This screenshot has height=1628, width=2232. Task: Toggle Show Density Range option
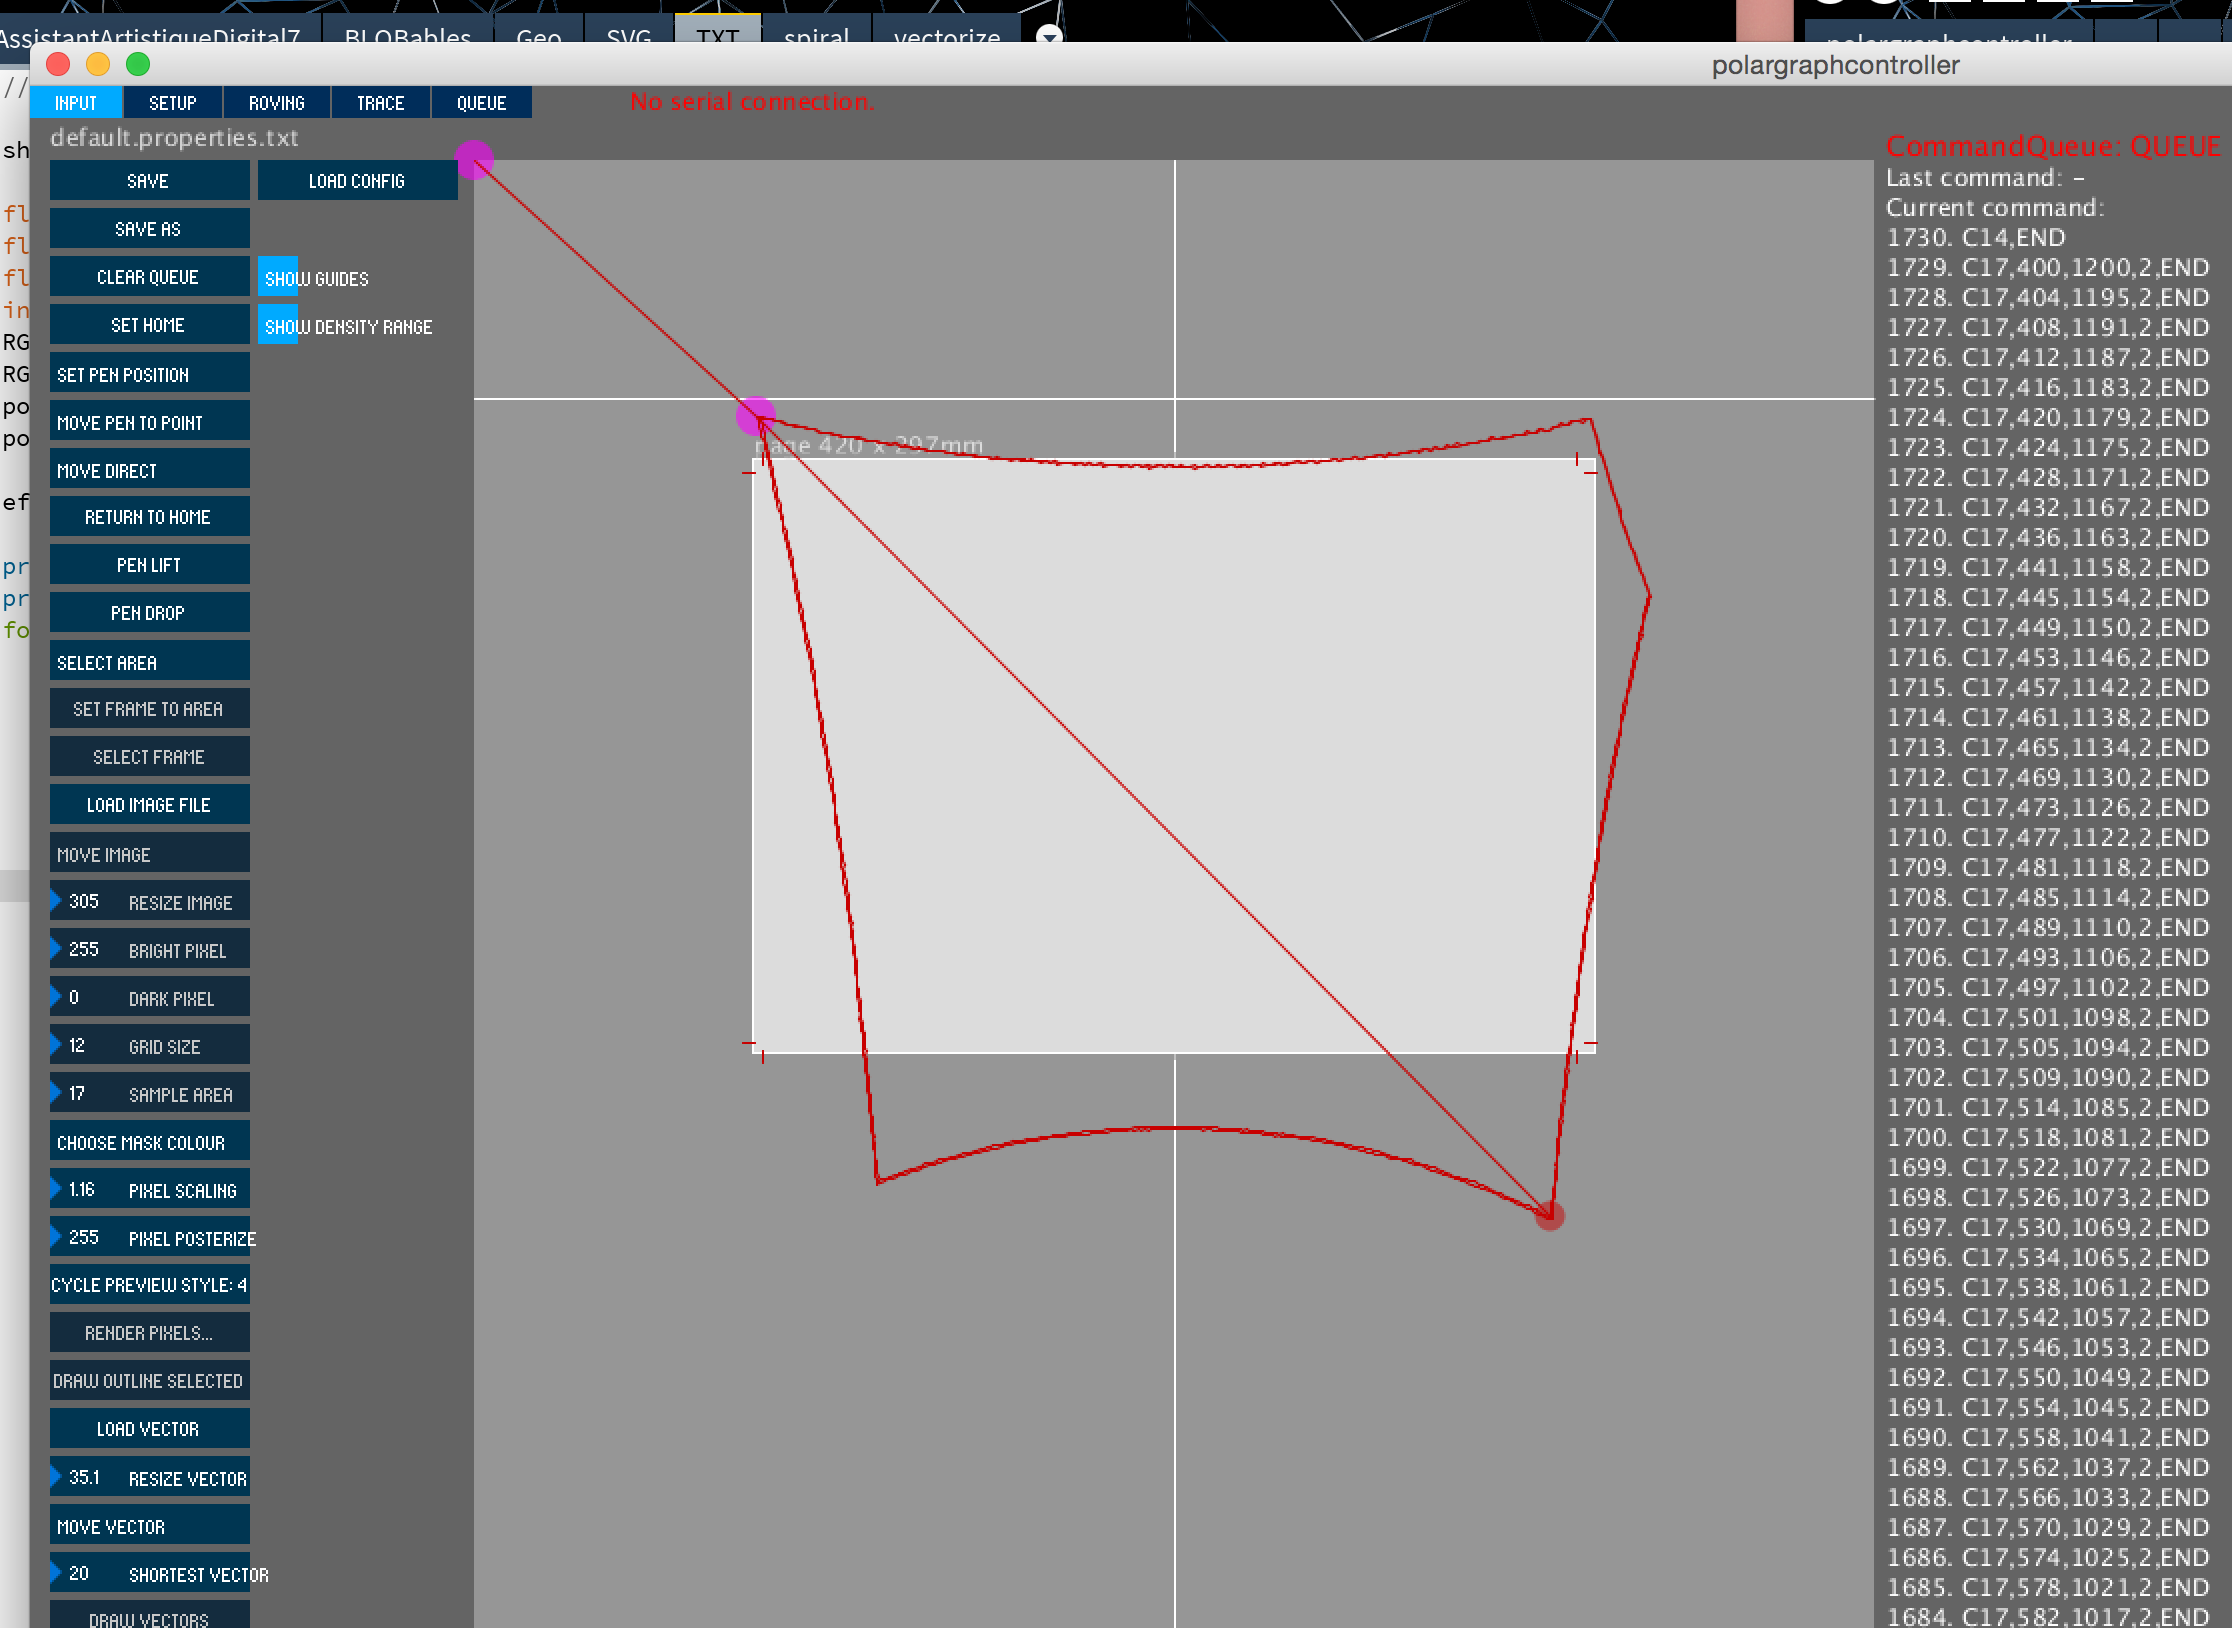[278, 326]
